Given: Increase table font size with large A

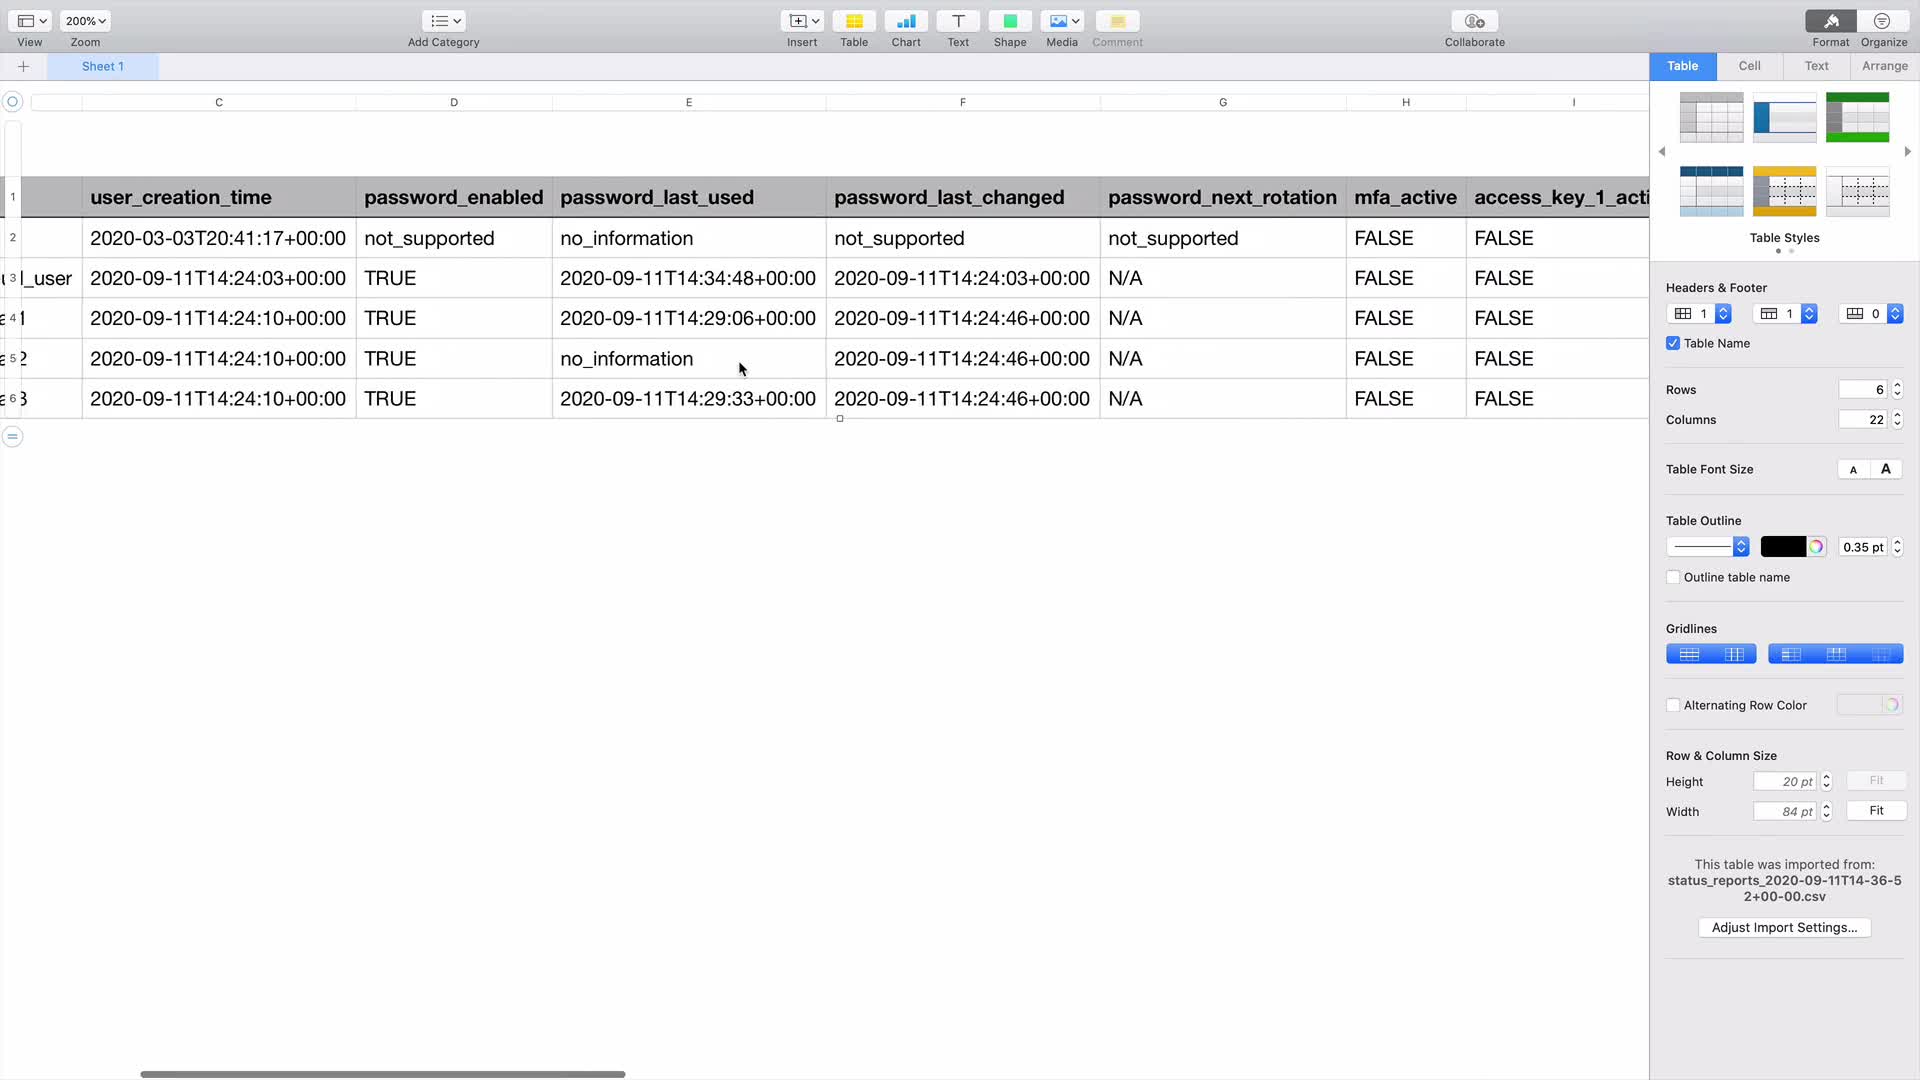Looking at the screenshot, I should [1886, 469].
